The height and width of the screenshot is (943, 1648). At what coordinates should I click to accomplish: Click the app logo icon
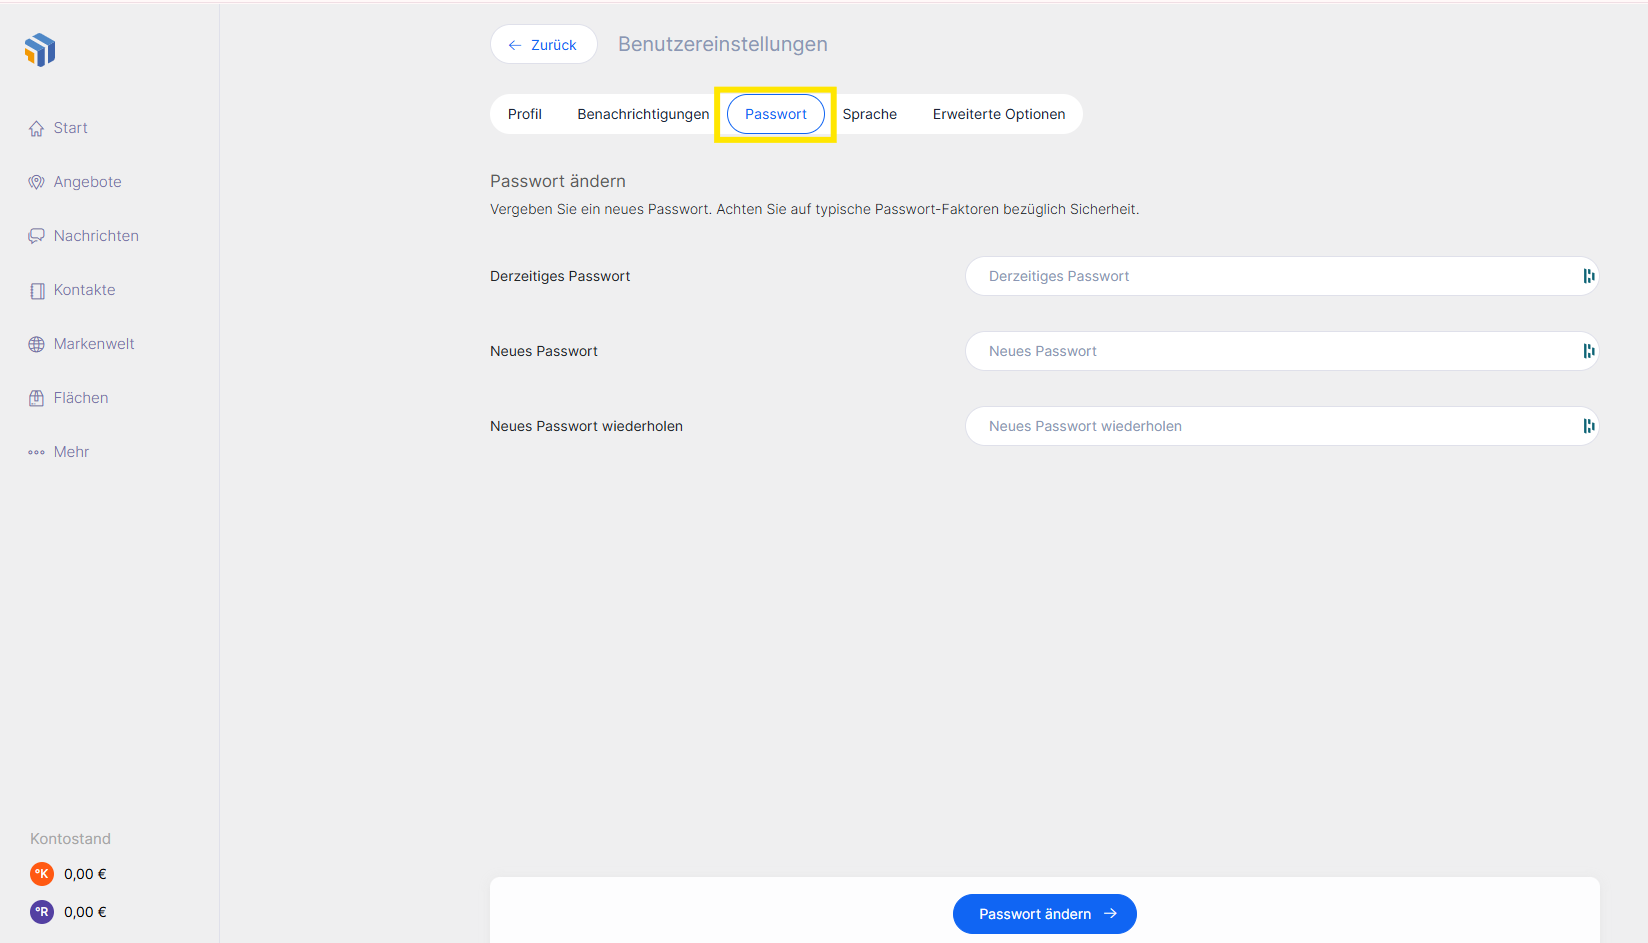click(x=40, y=49)
